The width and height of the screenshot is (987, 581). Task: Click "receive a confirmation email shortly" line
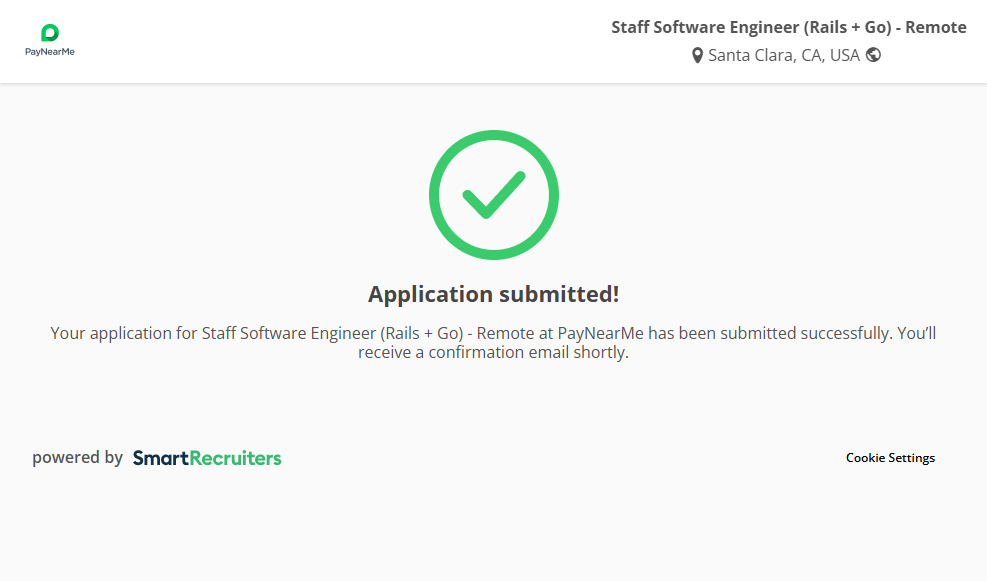tap(493, 352)
